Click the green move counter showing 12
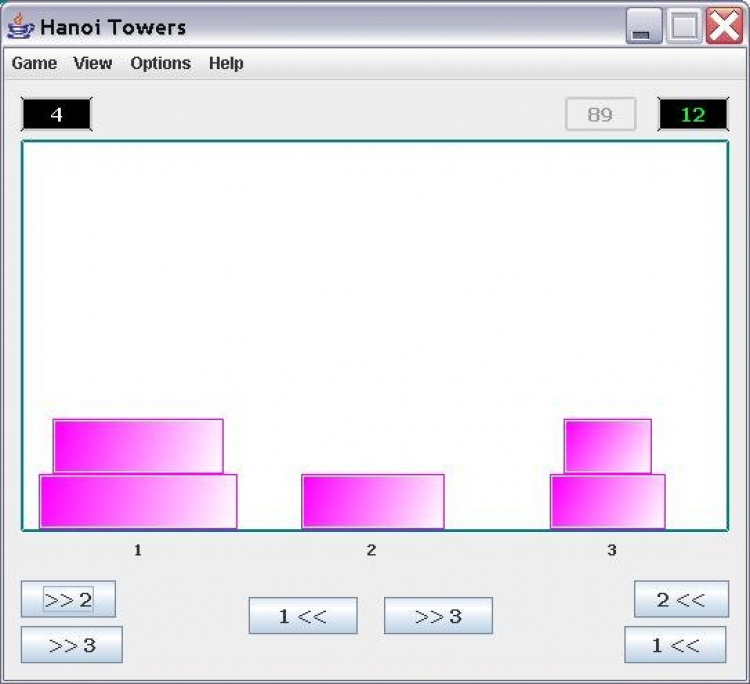This screenshot has height=684, width=750. click(693, 114)
